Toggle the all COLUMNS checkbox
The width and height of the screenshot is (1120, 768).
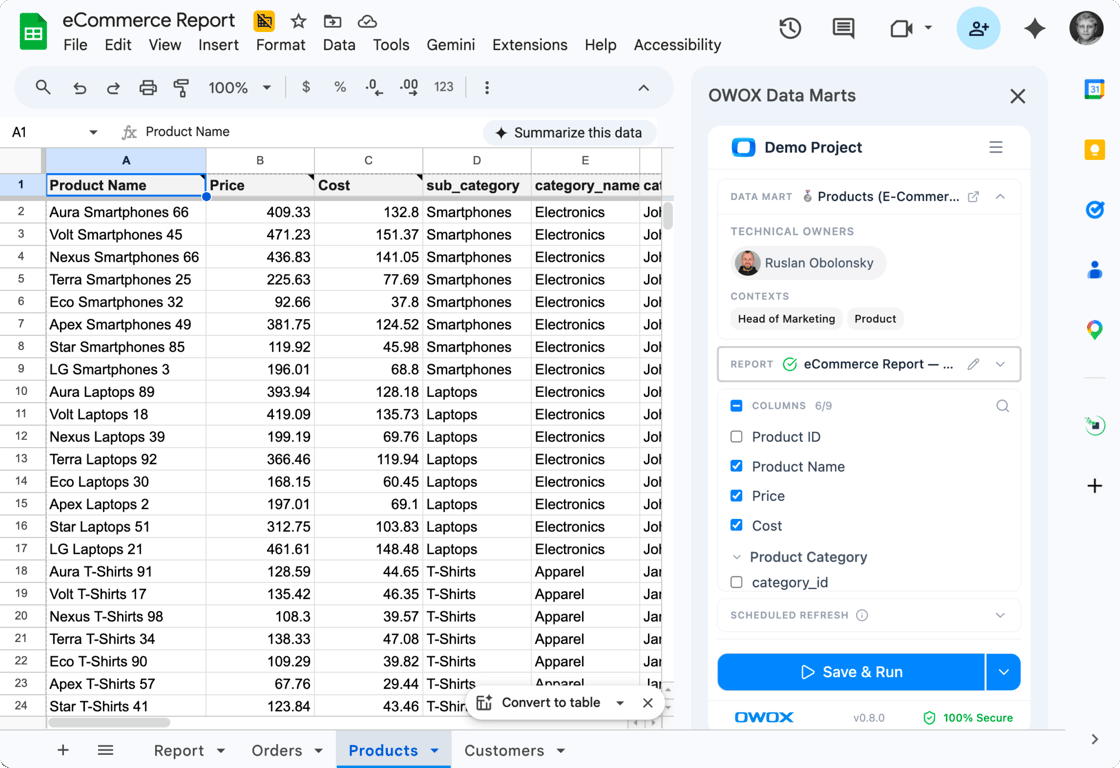coord(736,406)
